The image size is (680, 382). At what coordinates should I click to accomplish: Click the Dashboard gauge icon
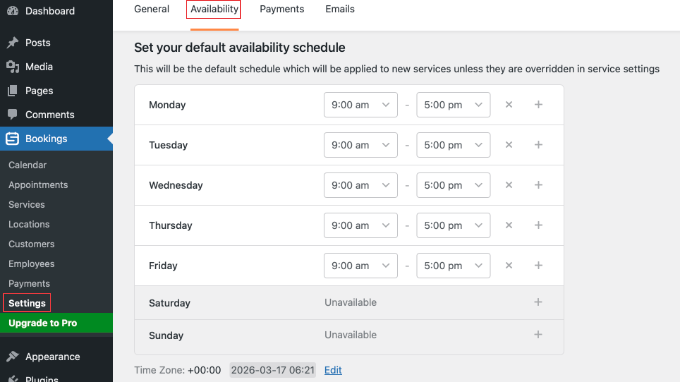click(x=13, y=11)
